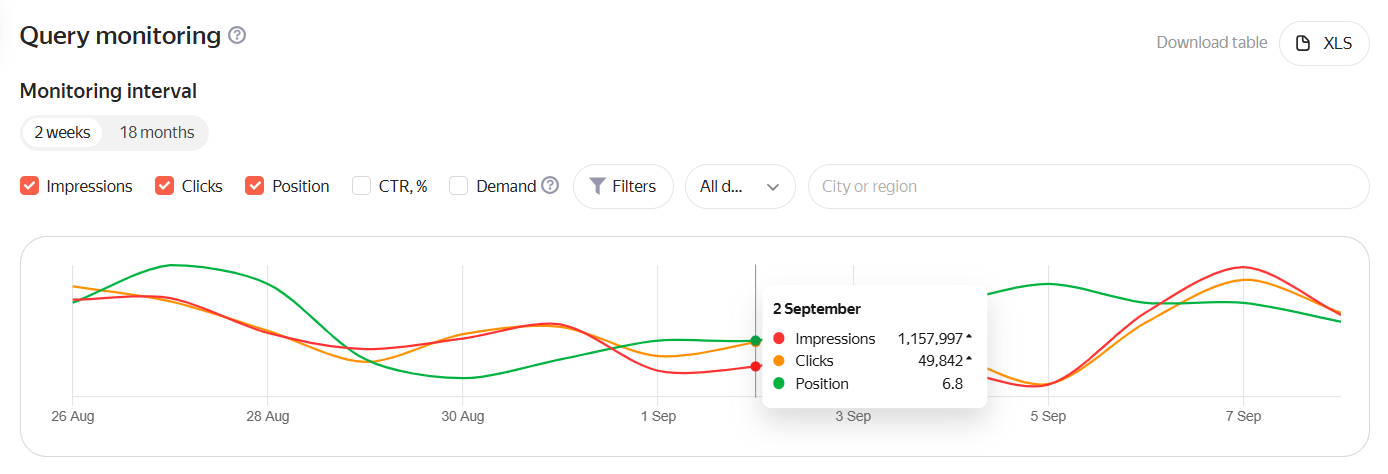The width and height of the screenshot is (1388, 474).
Task: Click the 5 Sep date on the axis
Action: click(1047, 416)
